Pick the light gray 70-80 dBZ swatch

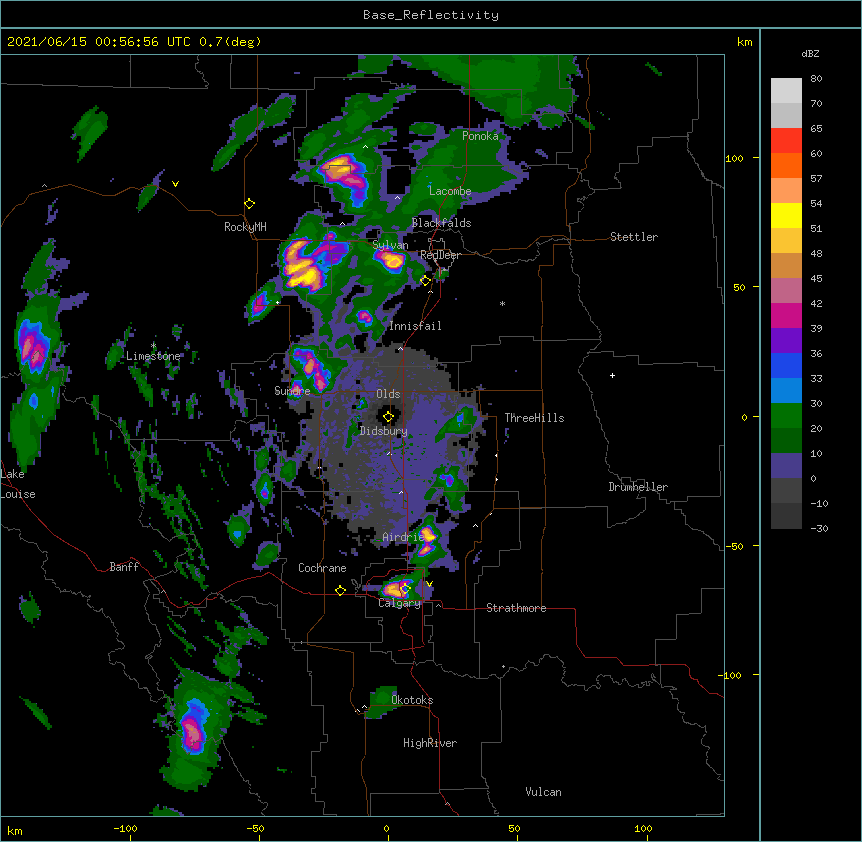click(x=786, y=91)
